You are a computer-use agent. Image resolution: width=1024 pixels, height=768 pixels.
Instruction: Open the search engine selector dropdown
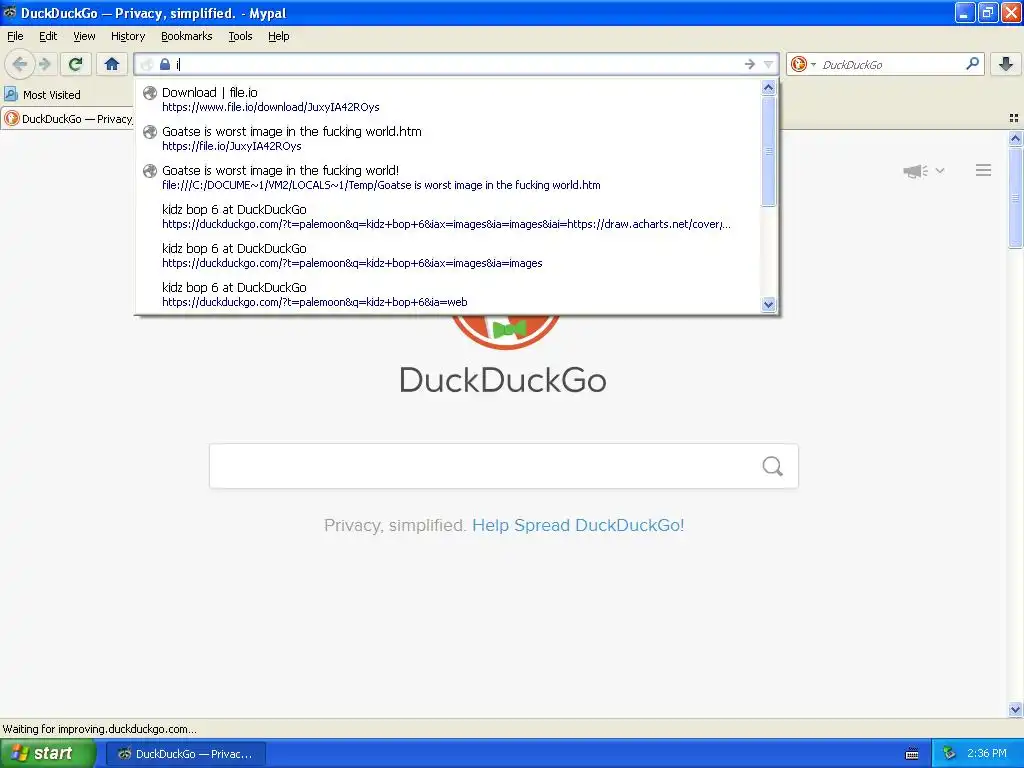pos(803,64)
